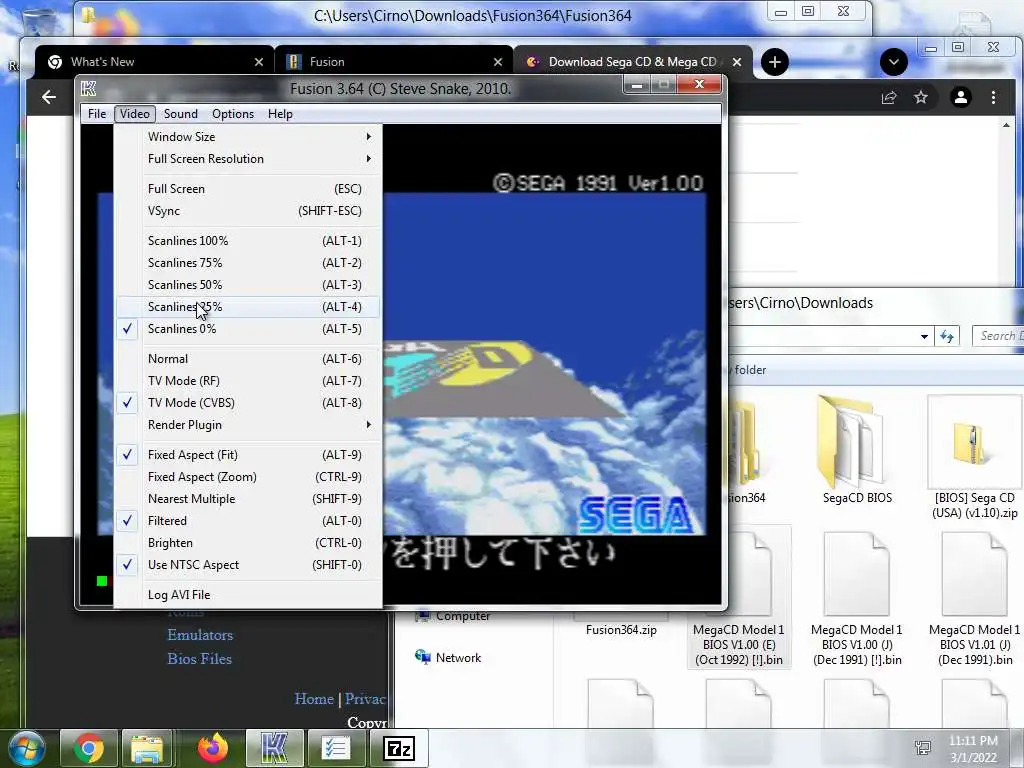The height and width of the screenshot is (768, 1024).
Task: Select Scanlines 75% menu item
Action: pos(248,263)
